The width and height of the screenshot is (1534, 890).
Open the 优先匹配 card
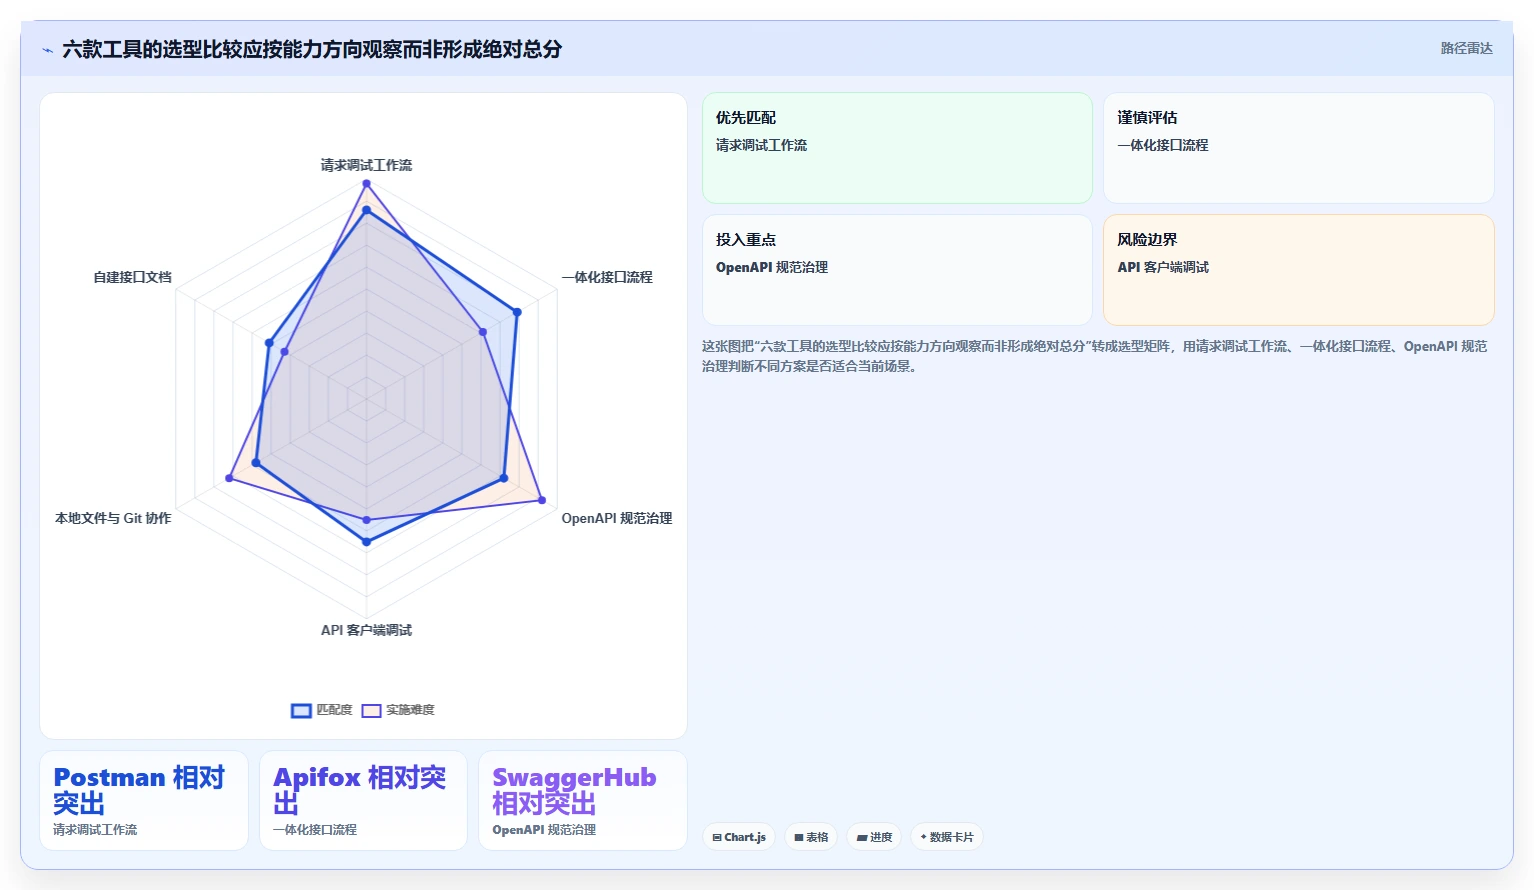click(x=897, y=148)
